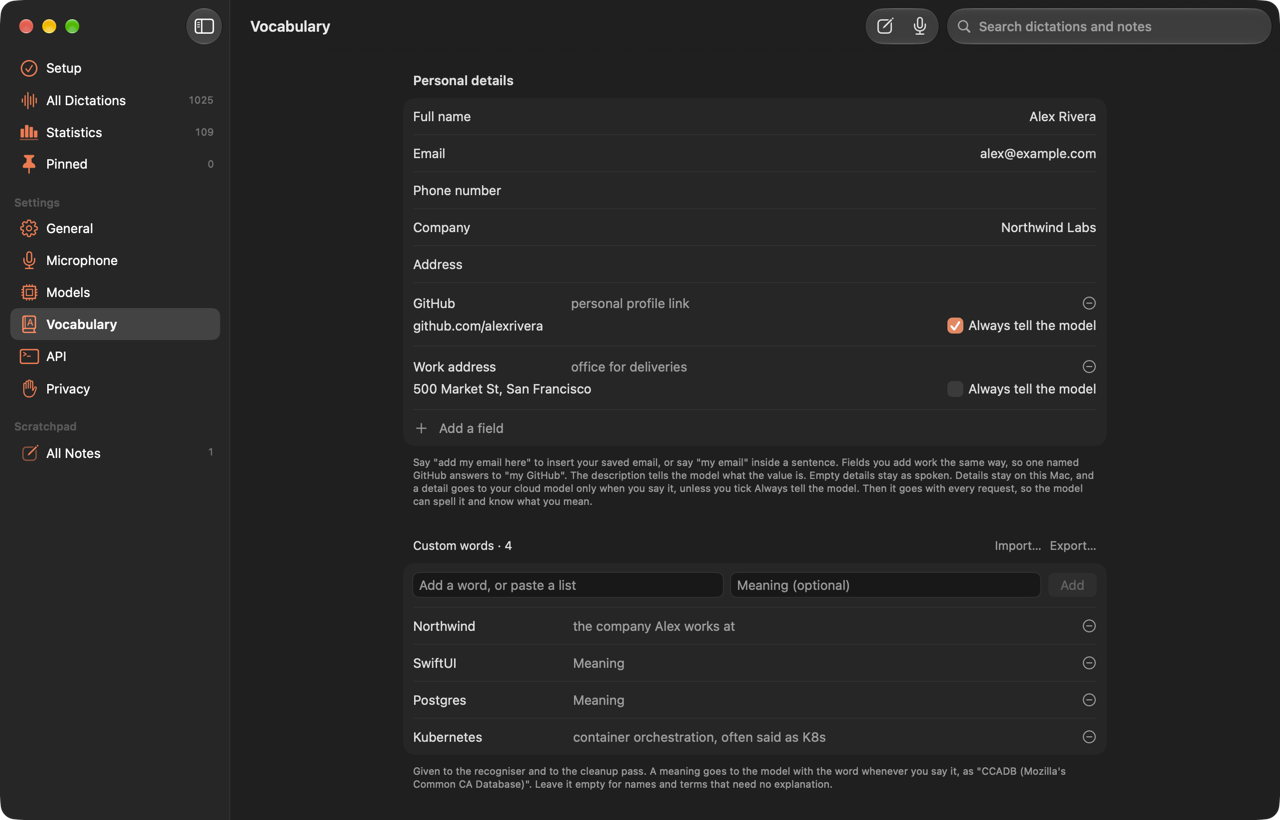Click the Microphone settings icon in sidebar

click(29, 260)
